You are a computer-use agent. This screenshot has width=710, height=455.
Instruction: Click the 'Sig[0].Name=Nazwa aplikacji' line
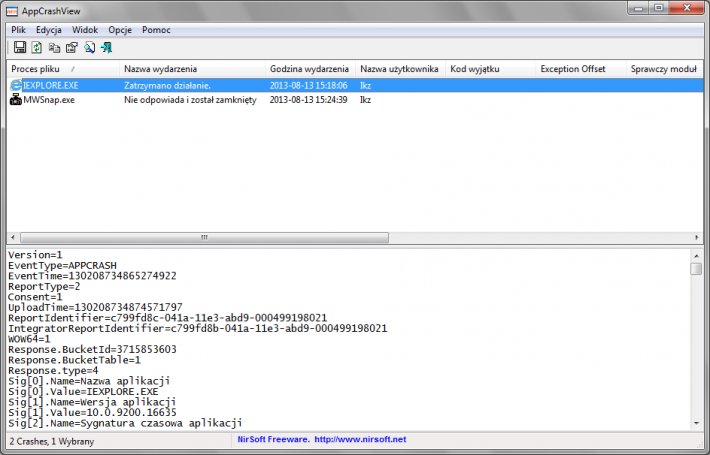click(x=89, y=381)
